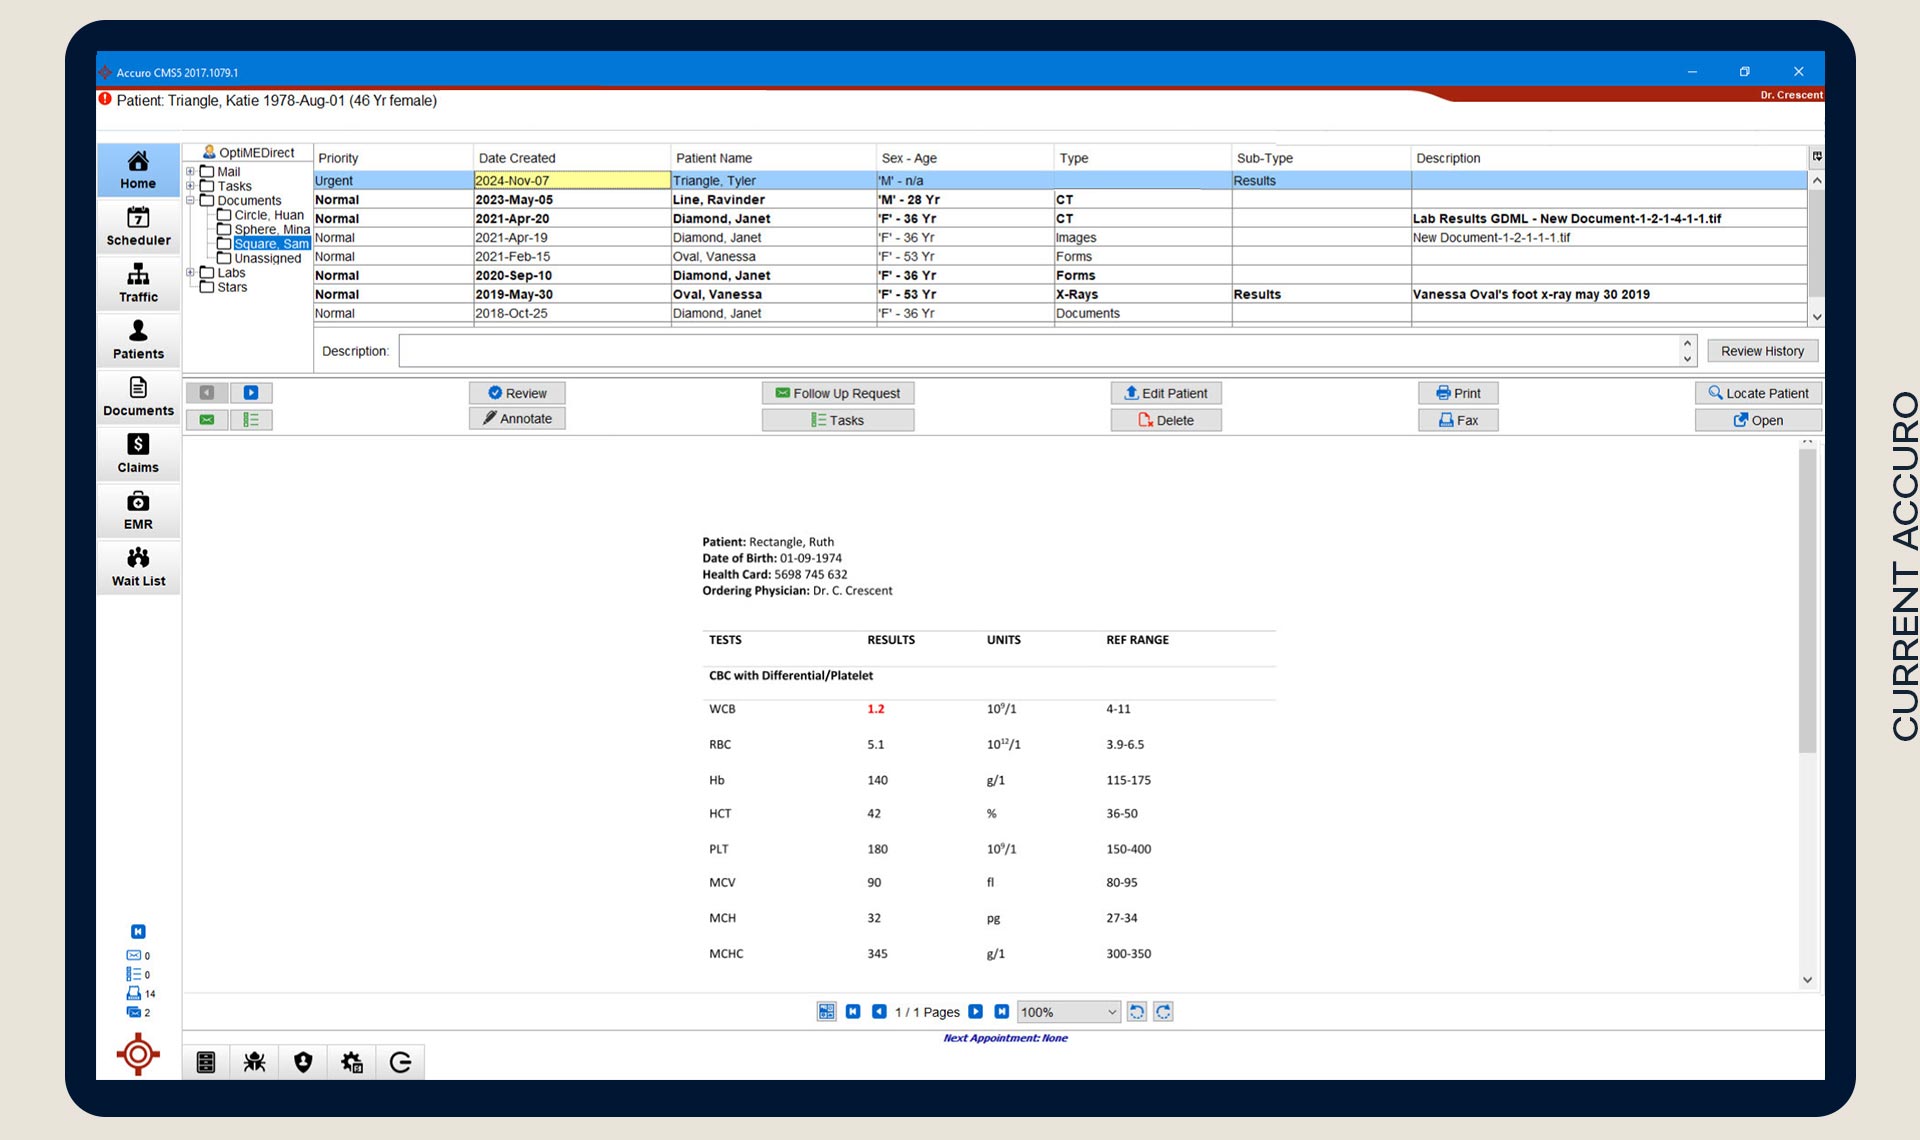Click the green envelope mail button
Image resolution: width=1920 pixels, height=1140 pixels.
coord(207,420)
